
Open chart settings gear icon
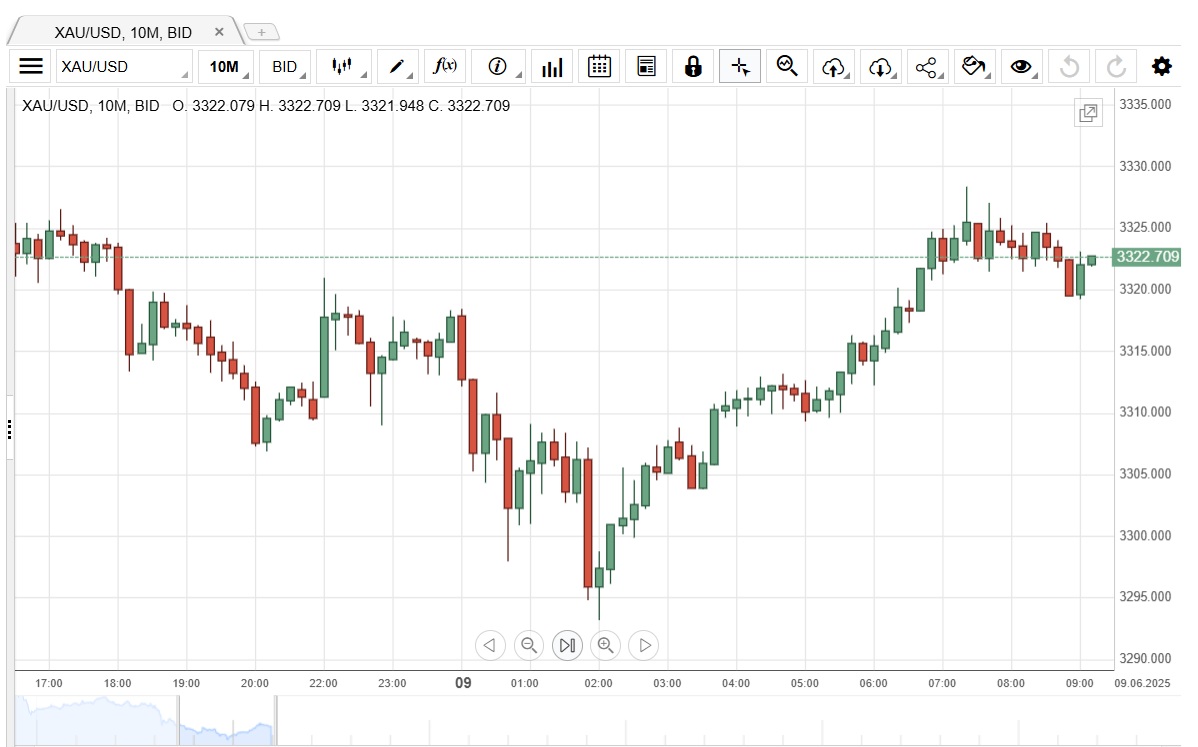(1161, 67)
